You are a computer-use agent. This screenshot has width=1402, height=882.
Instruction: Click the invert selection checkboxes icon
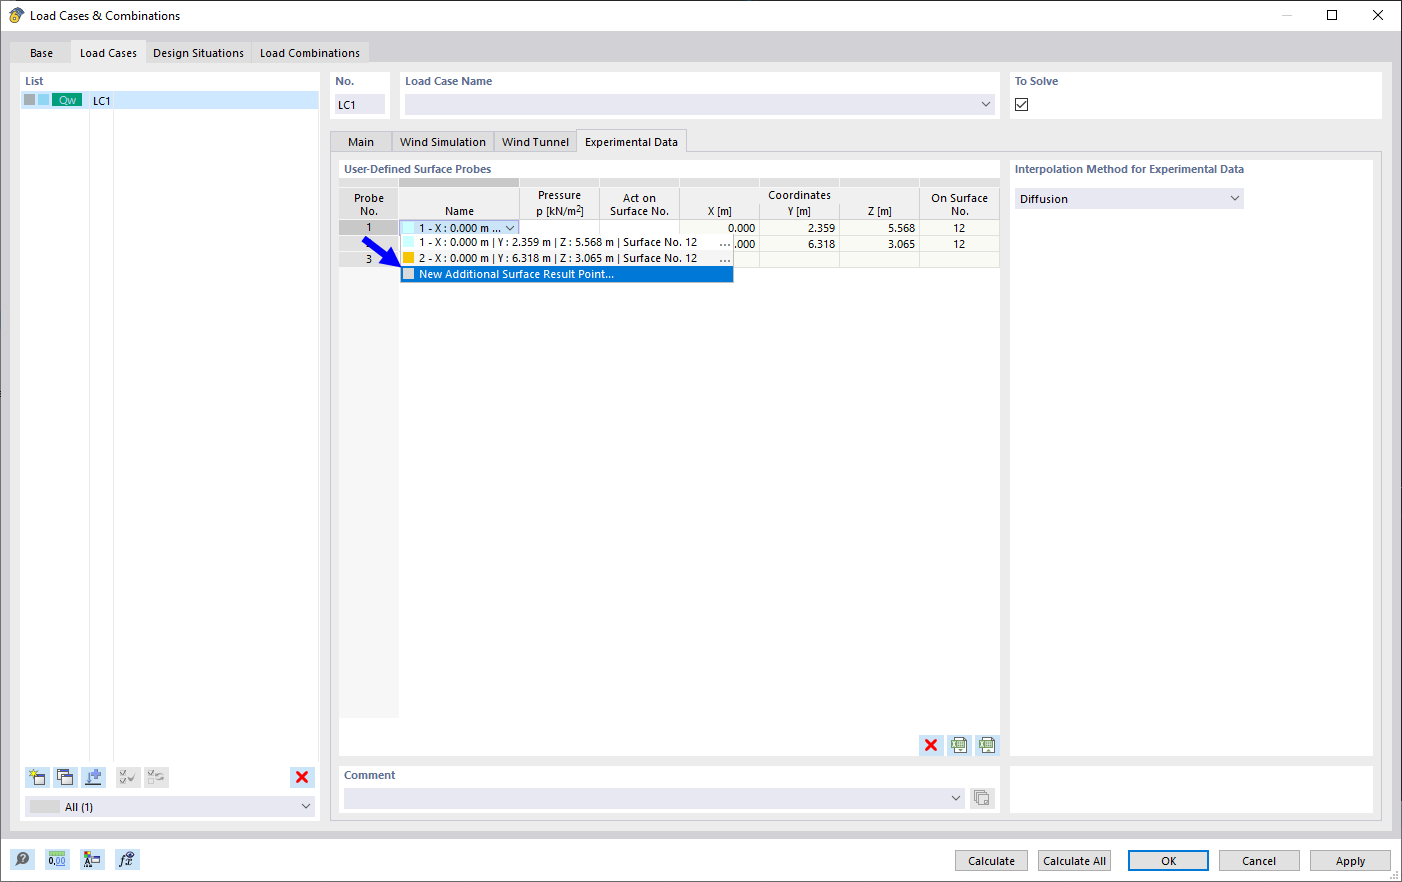click(x=156, y=777)
